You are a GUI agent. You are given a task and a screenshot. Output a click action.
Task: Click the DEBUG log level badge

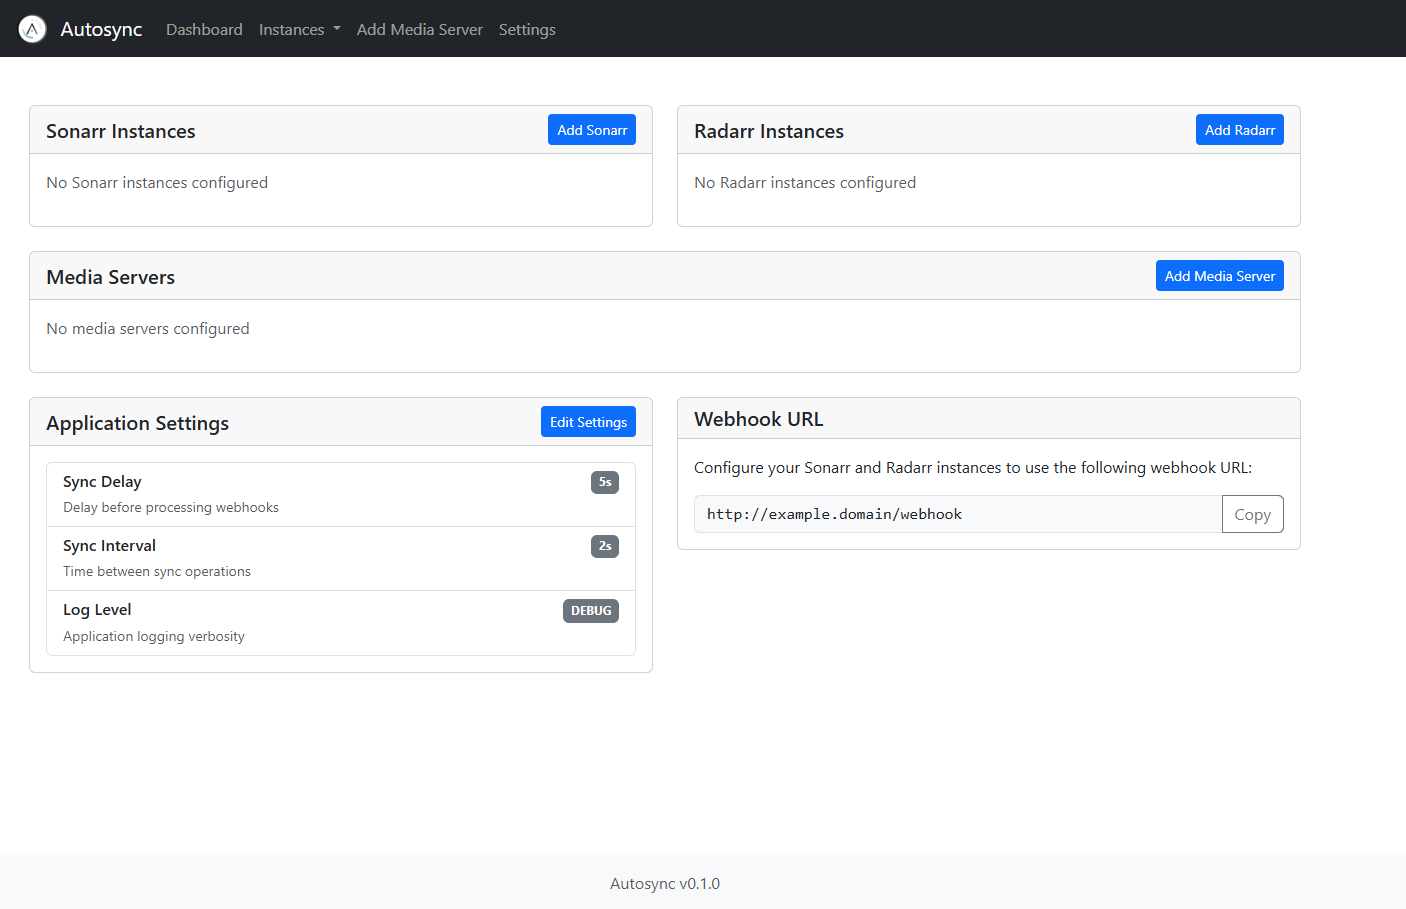591,611
